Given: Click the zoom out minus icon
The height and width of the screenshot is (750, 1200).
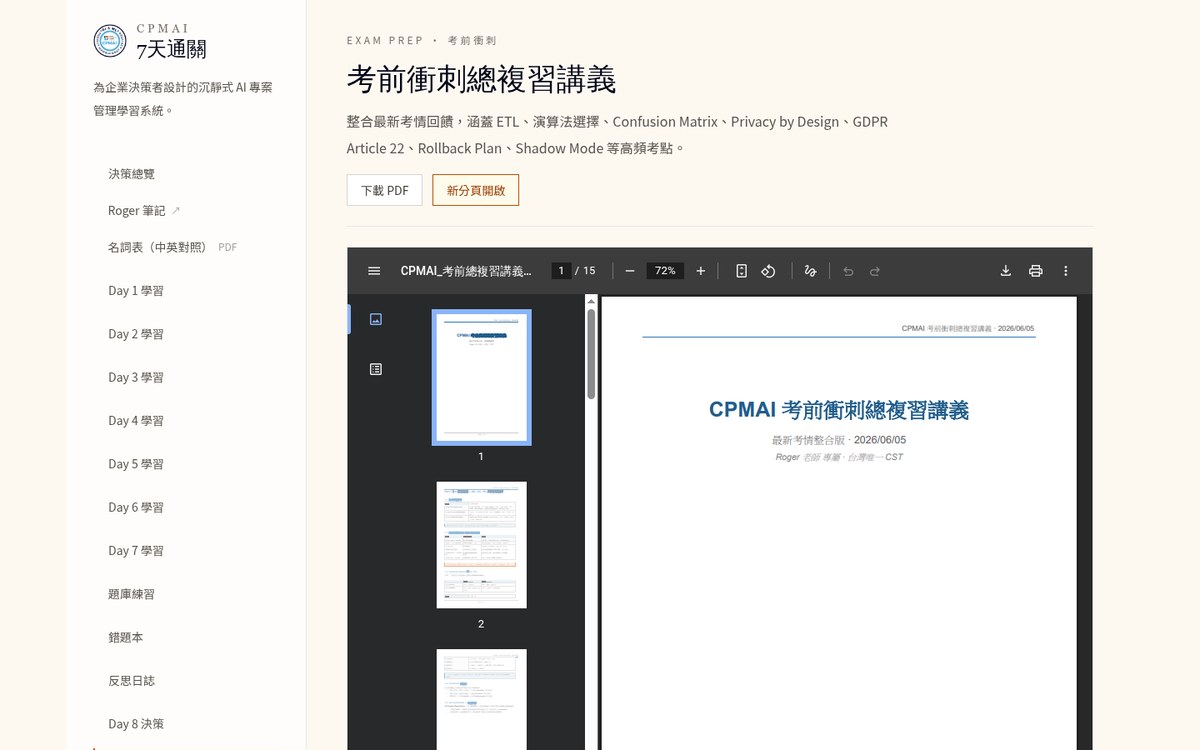Looking at the screenshot, I should pos(630,271).
